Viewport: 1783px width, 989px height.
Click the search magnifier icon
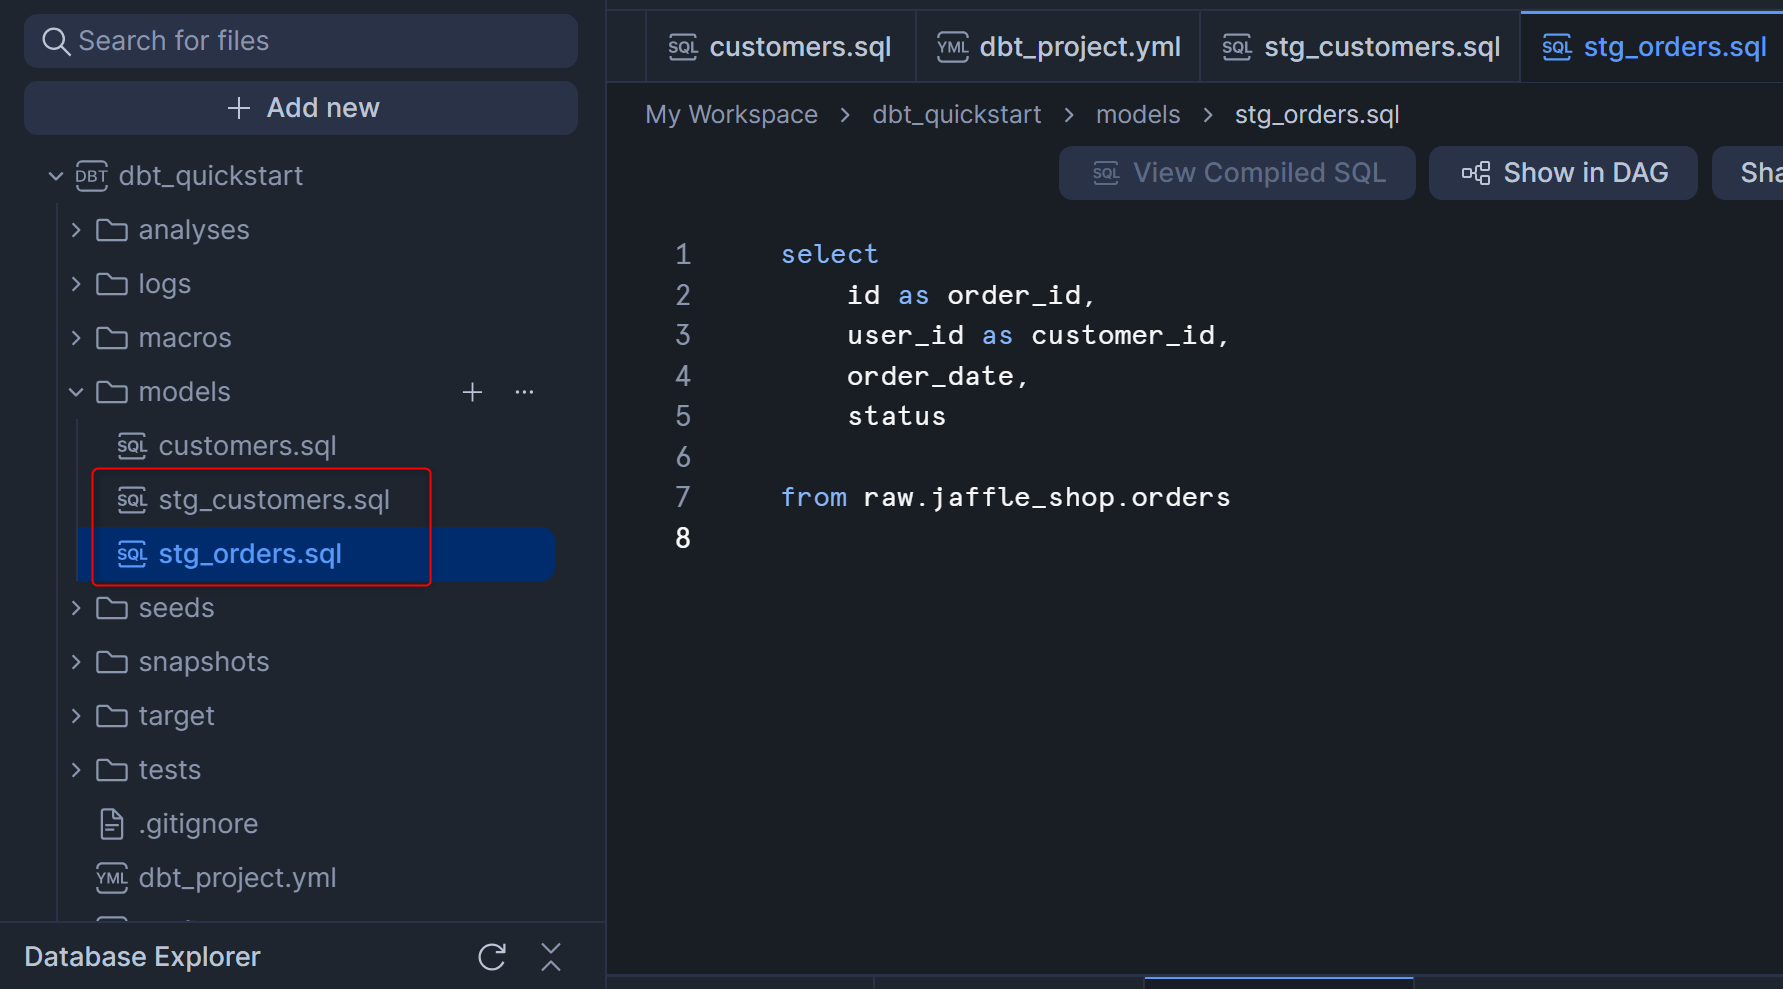click(56, 41)
